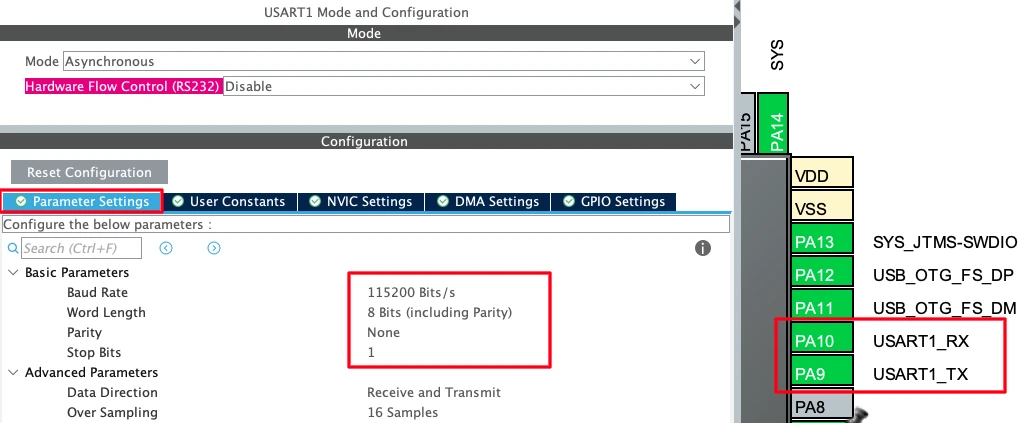Click the parameter info icon
Screen dimensions: 1034x423
(x=703, y=248)
